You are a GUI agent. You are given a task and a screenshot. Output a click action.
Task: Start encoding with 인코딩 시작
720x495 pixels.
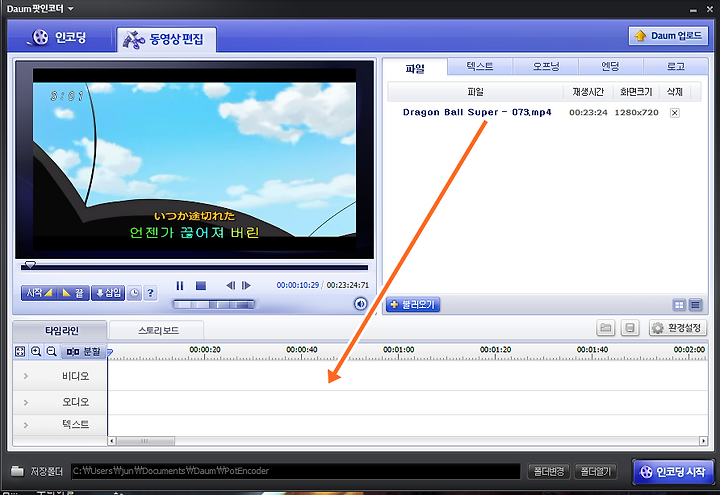click(x=673, y=472)
